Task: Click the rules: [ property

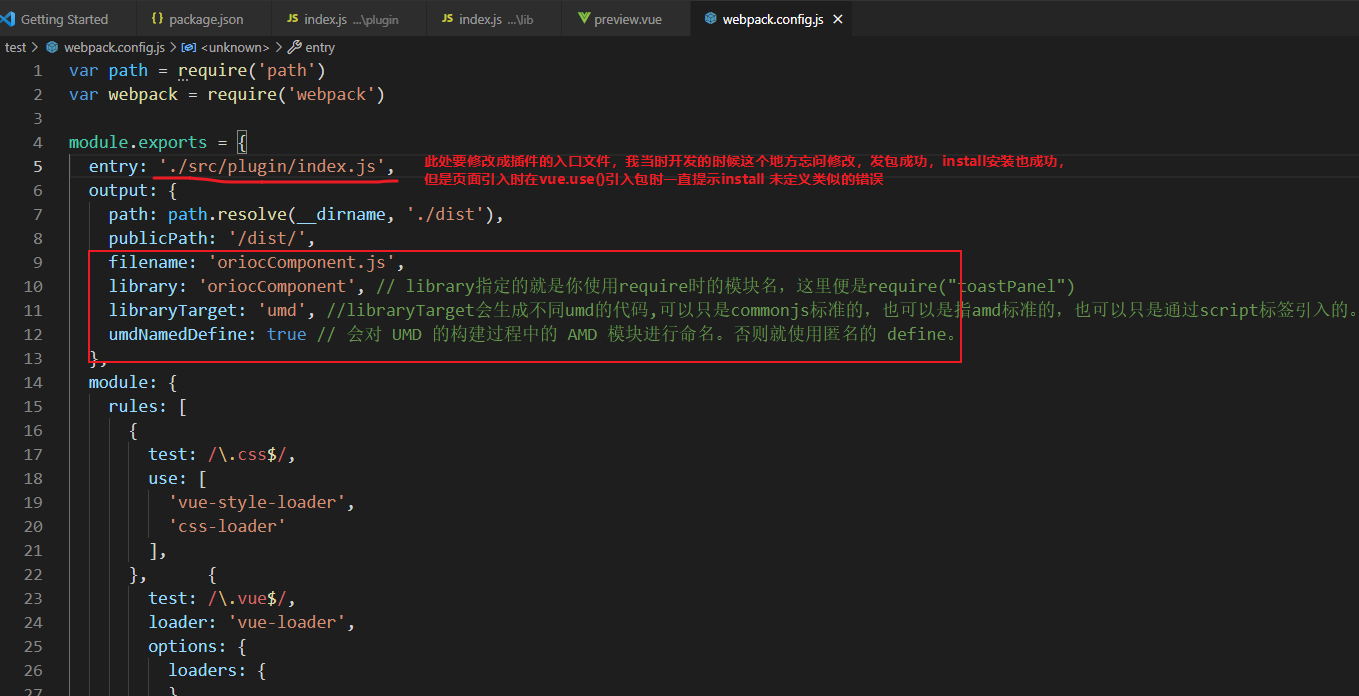Action: pos(147,407)
